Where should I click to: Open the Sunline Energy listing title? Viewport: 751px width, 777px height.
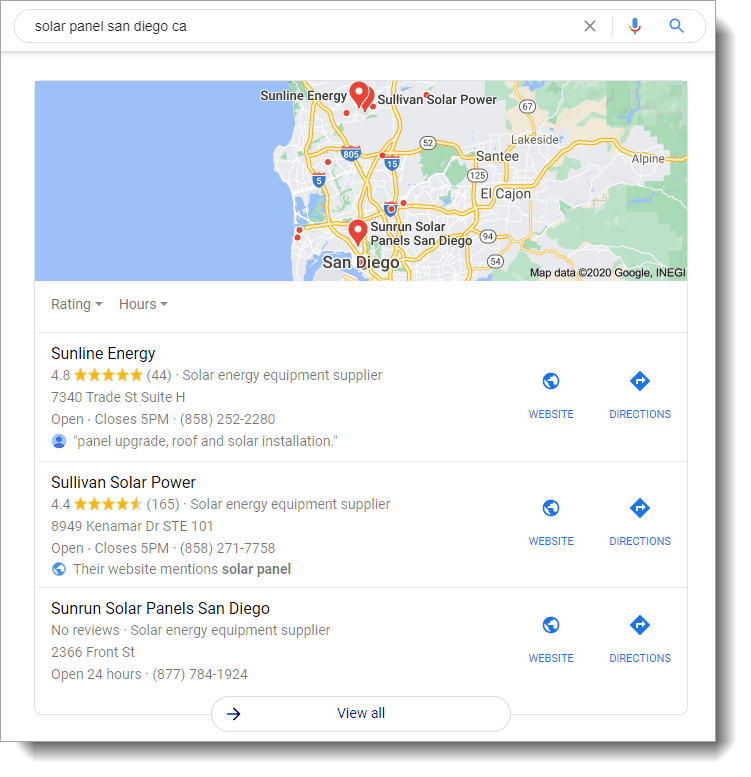103,353
